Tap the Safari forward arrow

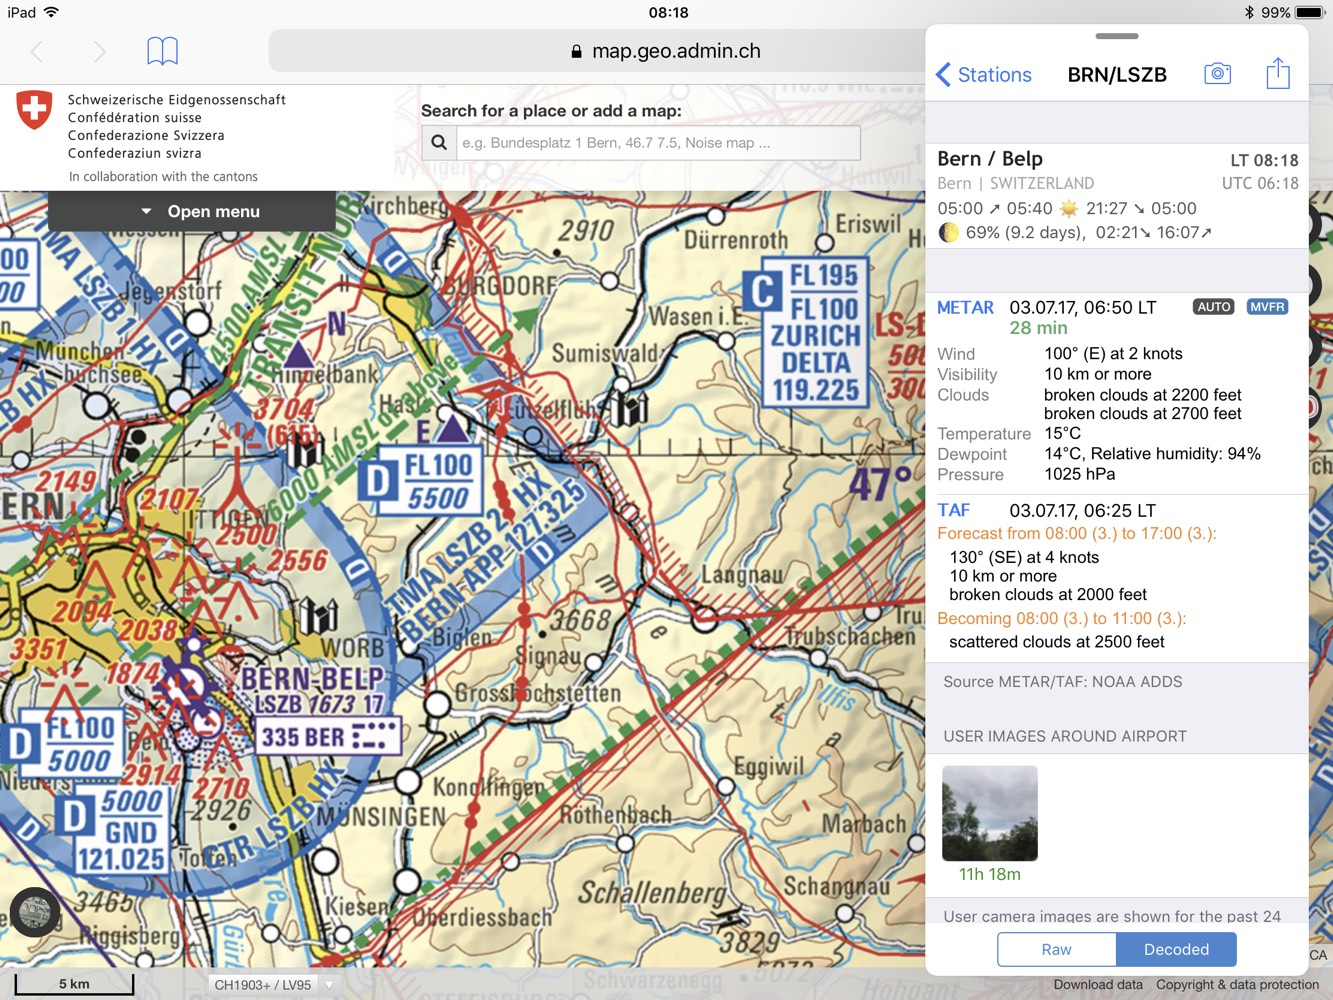(x=99, y=52)
